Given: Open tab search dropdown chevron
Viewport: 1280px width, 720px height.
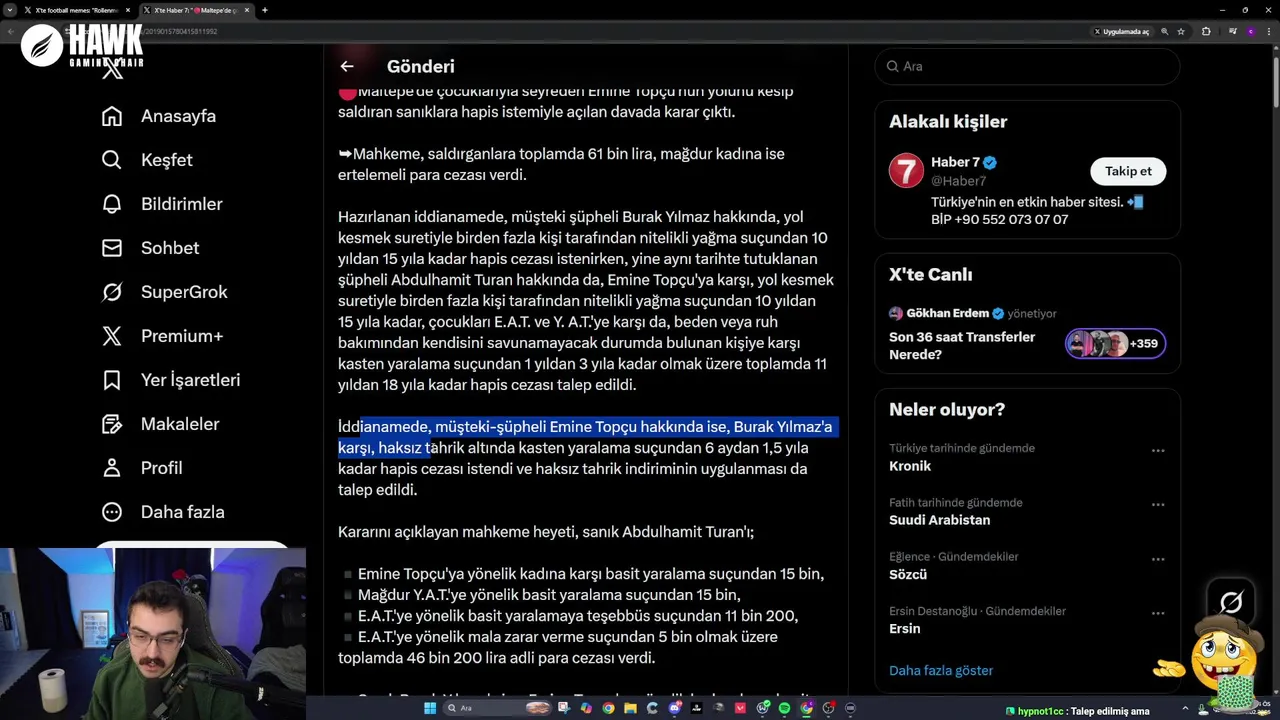Looking at the screenshot, I should point(10,10).
